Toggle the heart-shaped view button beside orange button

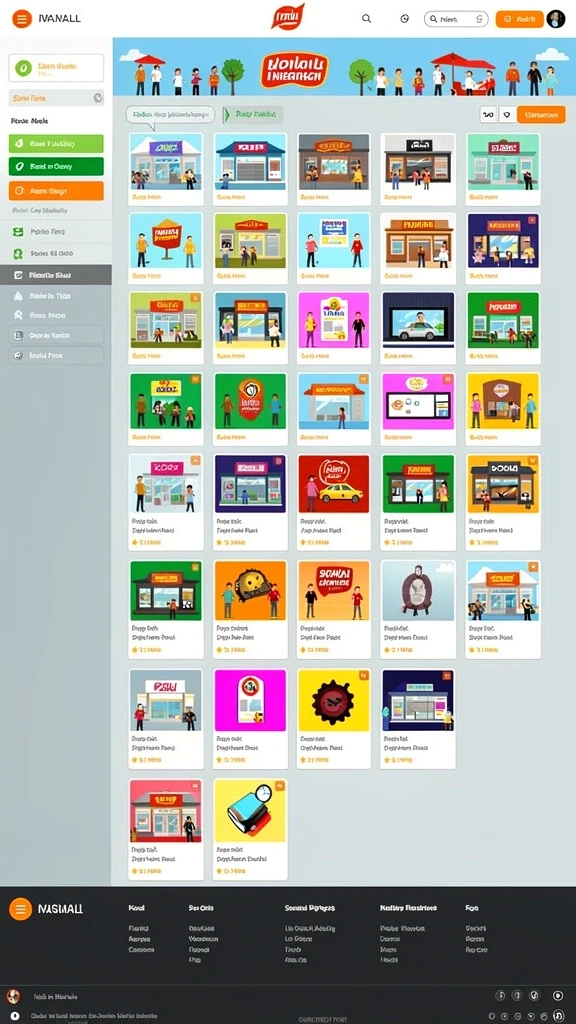507,115
